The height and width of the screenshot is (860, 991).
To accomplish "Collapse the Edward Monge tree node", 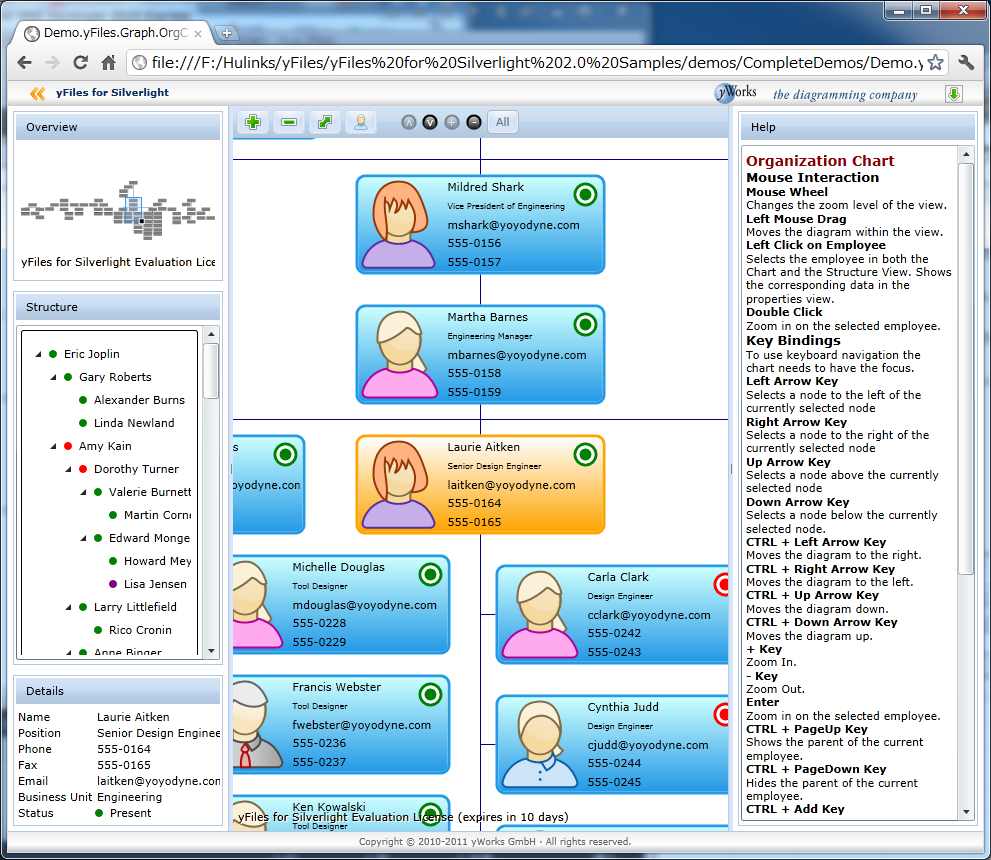I will coord(83,538).
